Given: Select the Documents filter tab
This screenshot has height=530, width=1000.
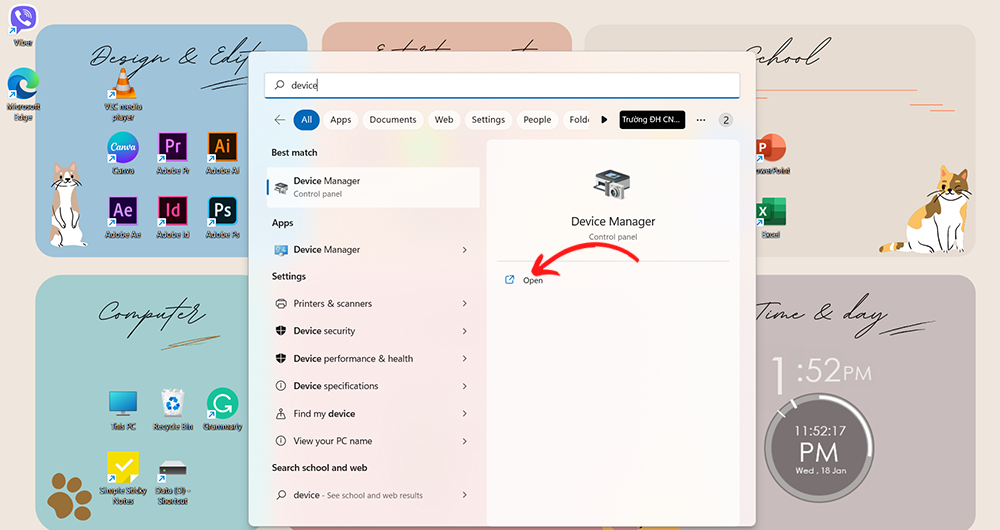Looking at the screenshot, I should 393,120.
